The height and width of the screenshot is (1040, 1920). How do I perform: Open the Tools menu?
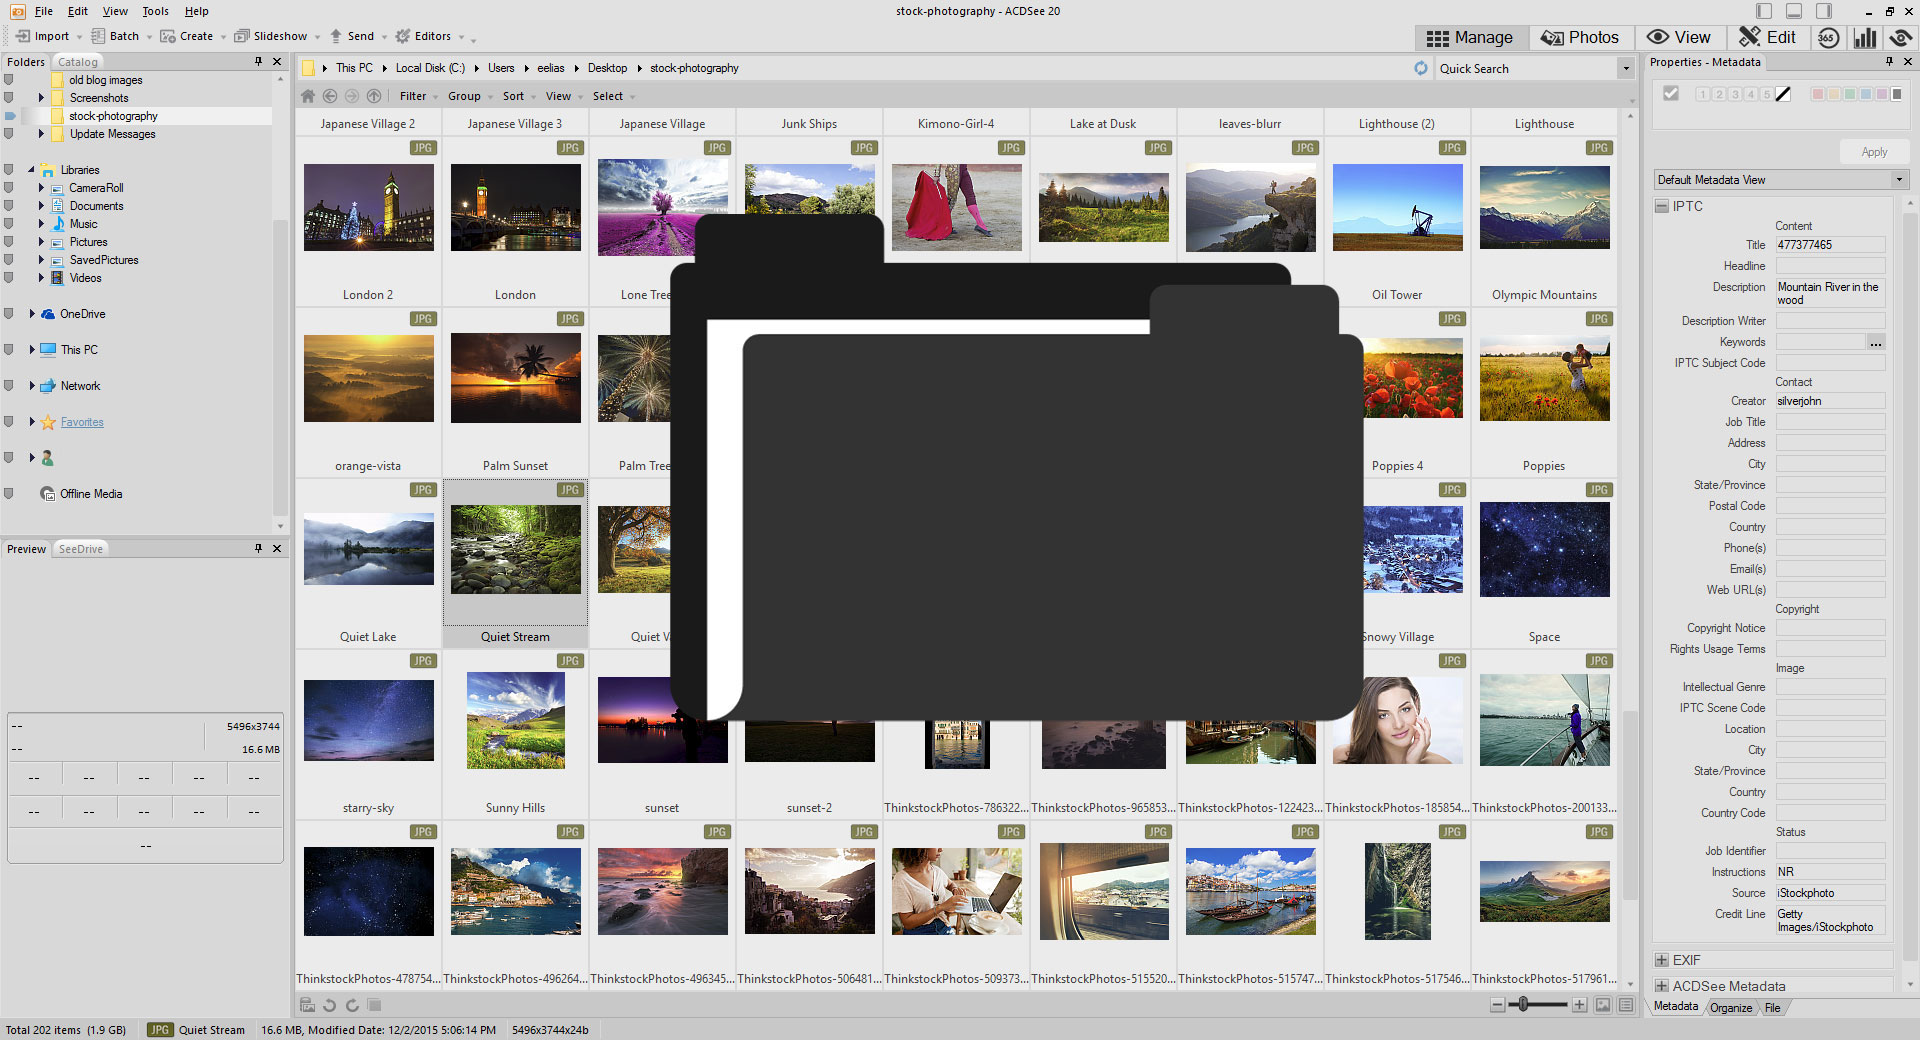155,11
